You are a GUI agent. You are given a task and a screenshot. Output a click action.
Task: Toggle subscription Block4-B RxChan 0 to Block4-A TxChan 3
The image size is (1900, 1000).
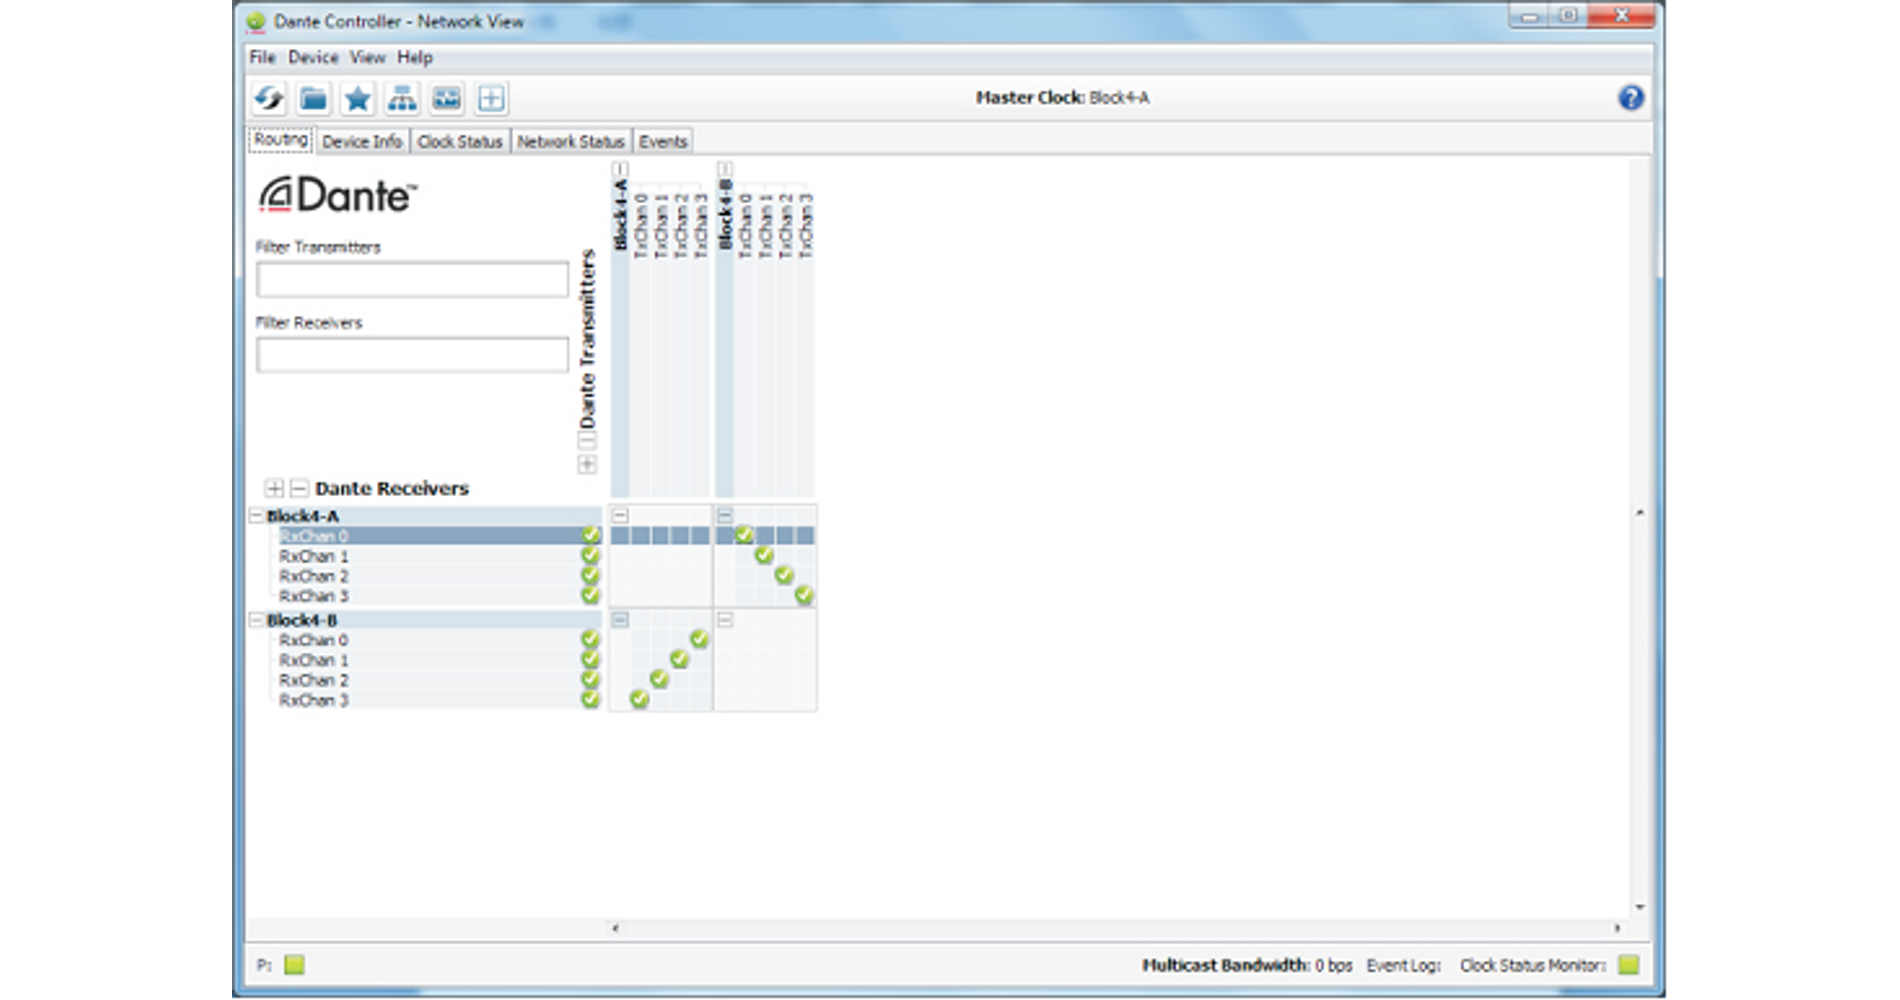click(699, 640)
